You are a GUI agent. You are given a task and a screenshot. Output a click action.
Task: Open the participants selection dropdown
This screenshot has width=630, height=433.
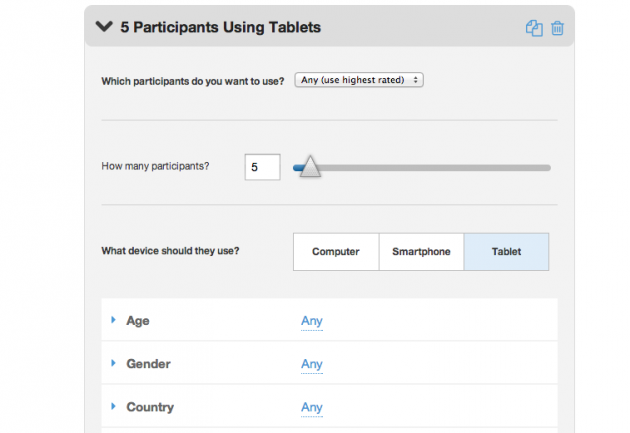pos(359,80)
